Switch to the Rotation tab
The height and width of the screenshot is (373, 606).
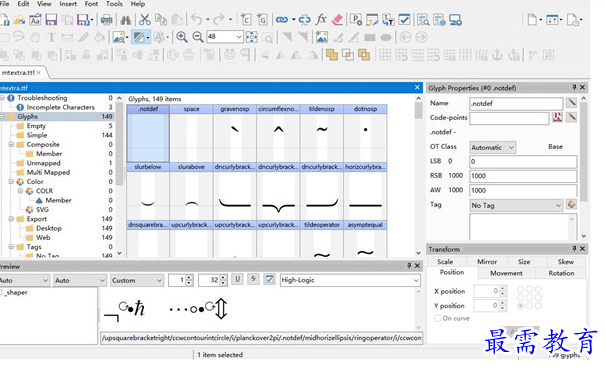[561, 273]
